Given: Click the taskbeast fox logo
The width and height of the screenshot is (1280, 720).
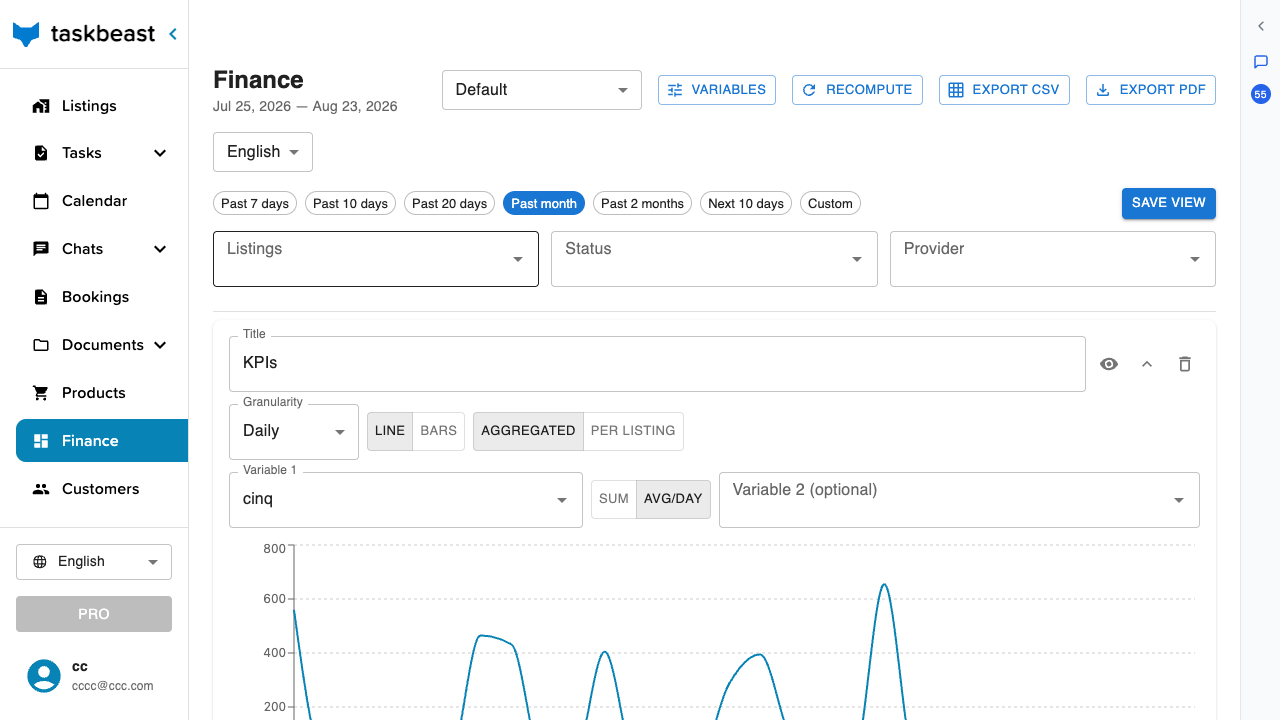Looking at the screenshot, I should coord(26,34).
